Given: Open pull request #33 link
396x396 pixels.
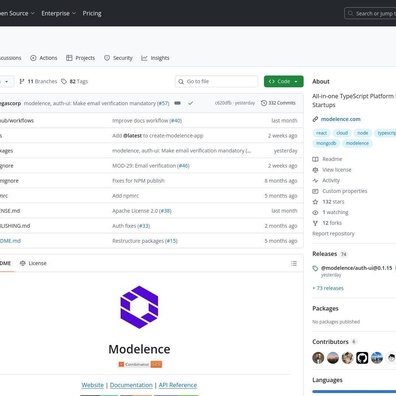Looking at the screenshot, I should coord(144,226).
